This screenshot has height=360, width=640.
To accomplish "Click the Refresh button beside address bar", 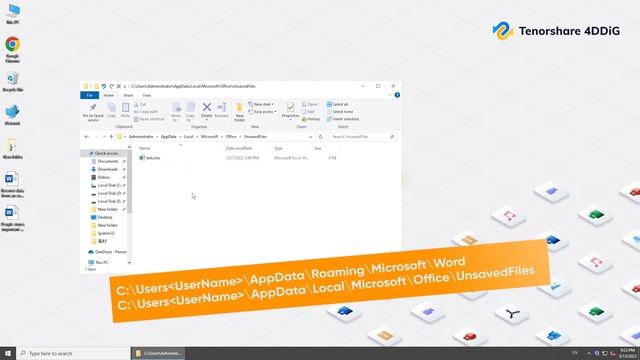I will 320,137.
